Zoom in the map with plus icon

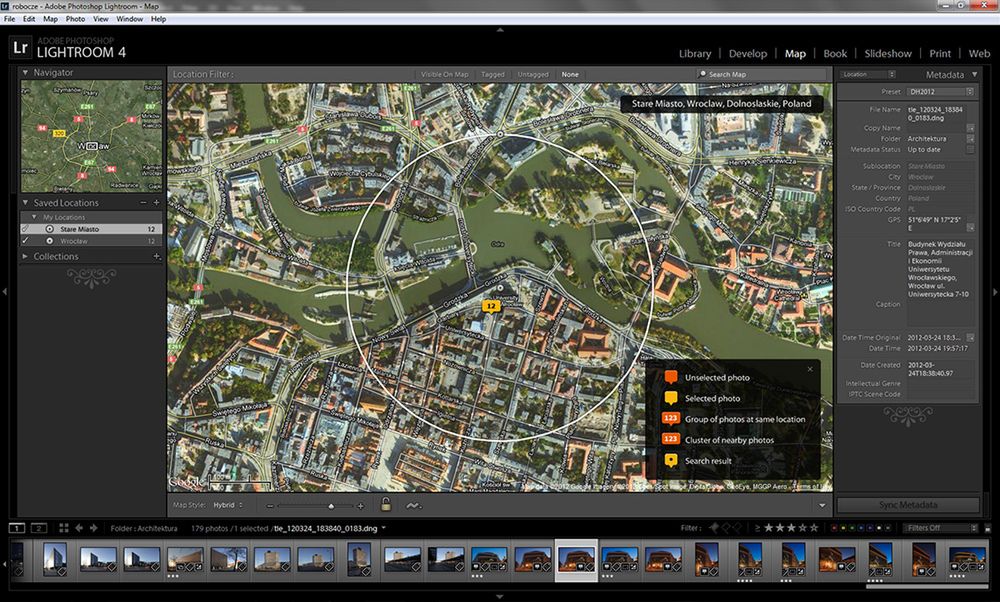click(x=361, y=506)
